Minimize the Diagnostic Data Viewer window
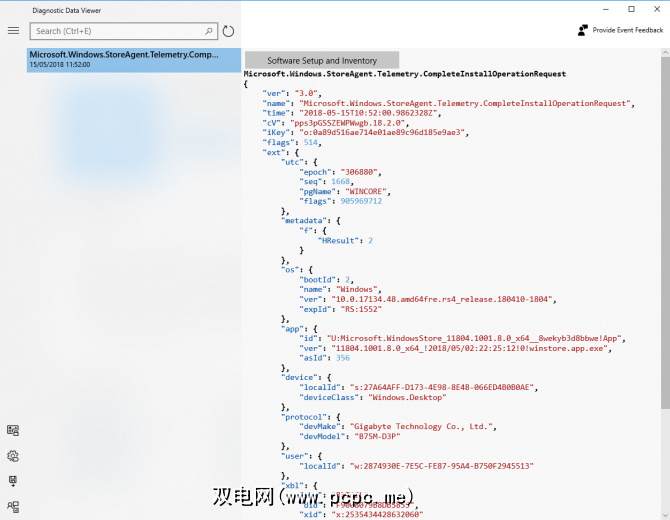670x520 pixels. 606,9
